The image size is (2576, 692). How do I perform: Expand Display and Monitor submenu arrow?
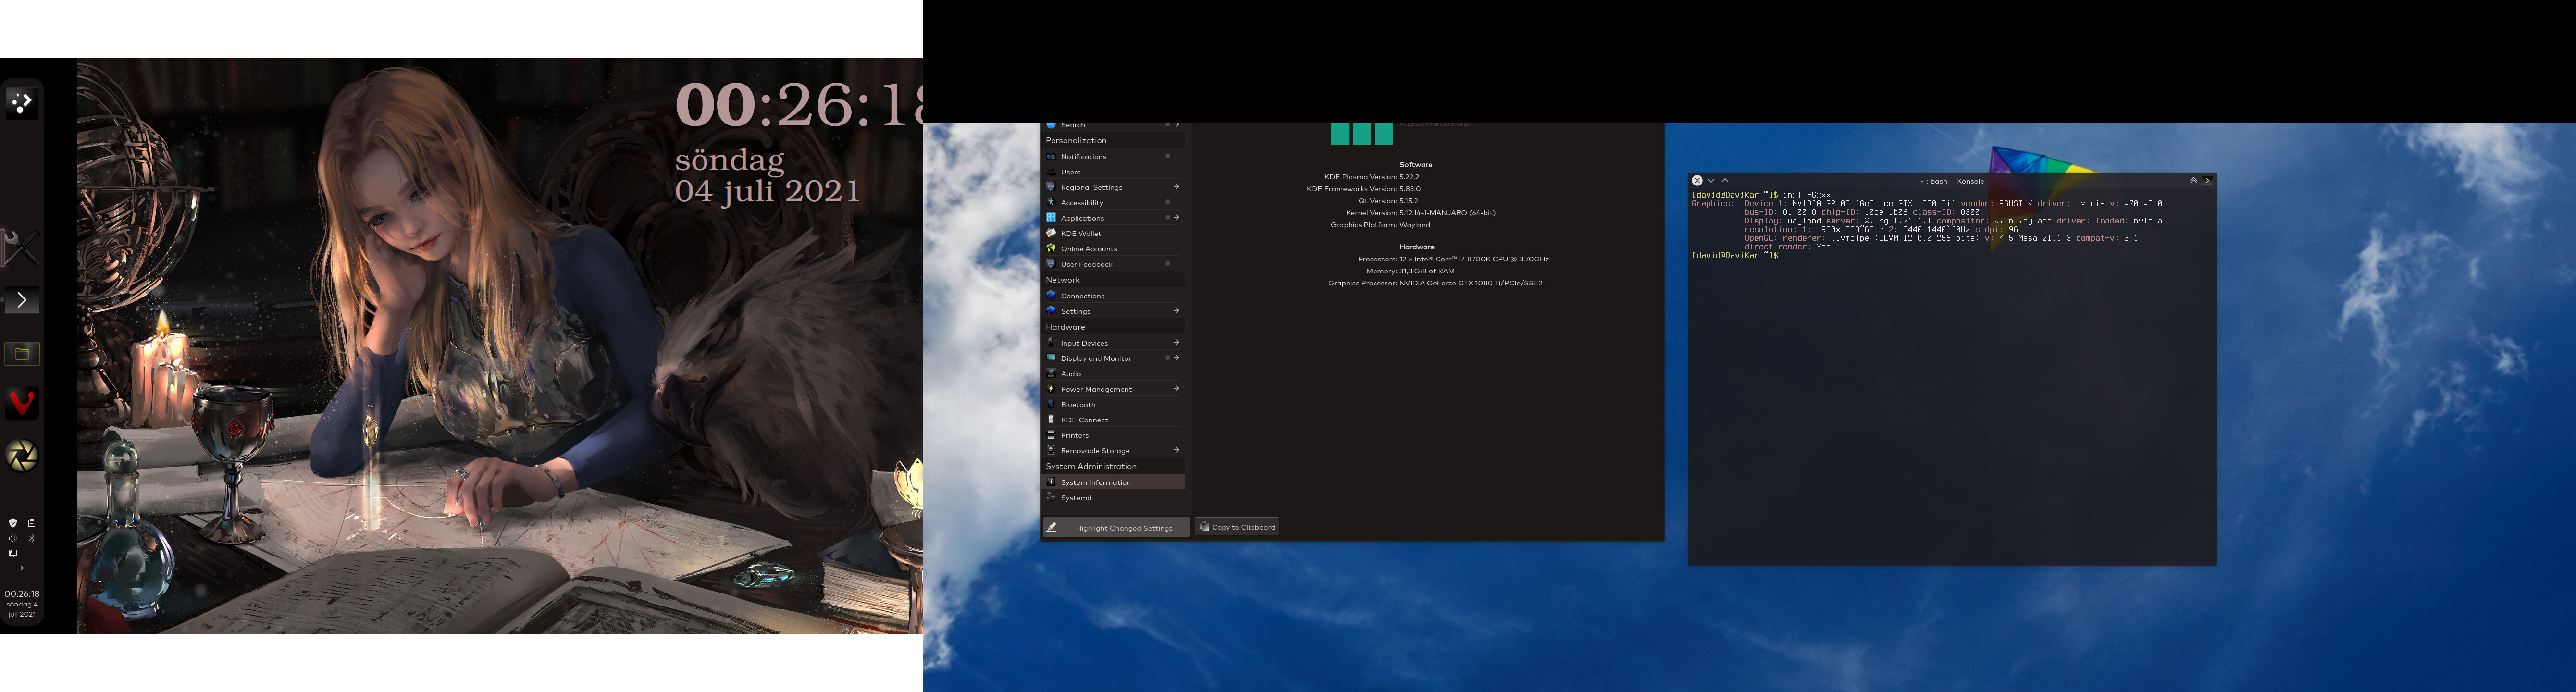click(x=1176, y=358)
